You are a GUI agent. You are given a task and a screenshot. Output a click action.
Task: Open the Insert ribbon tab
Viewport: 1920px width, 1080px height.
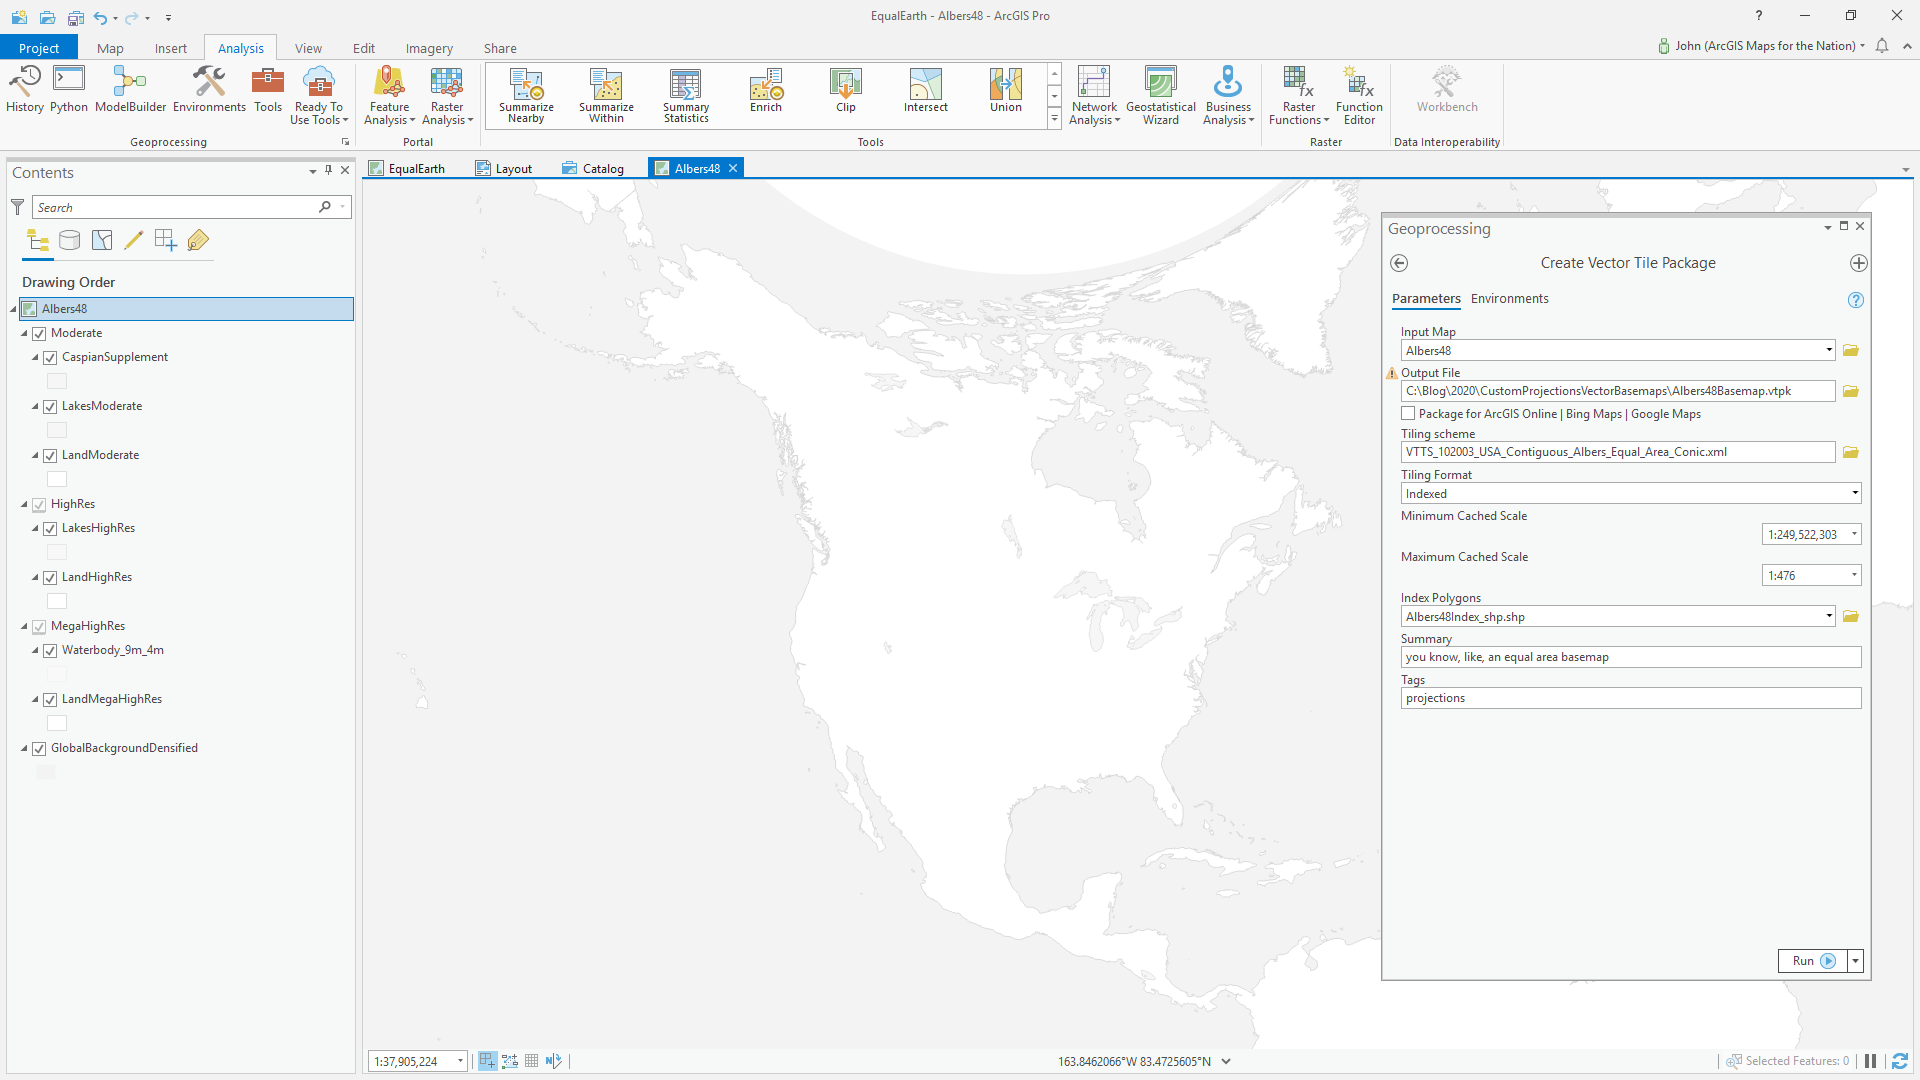pyautogui.click(x=171, y=48)
